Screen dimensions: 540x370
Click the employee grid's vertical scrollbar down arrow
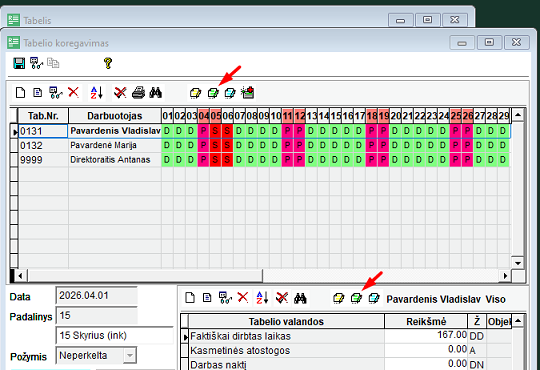click(518, 263)
